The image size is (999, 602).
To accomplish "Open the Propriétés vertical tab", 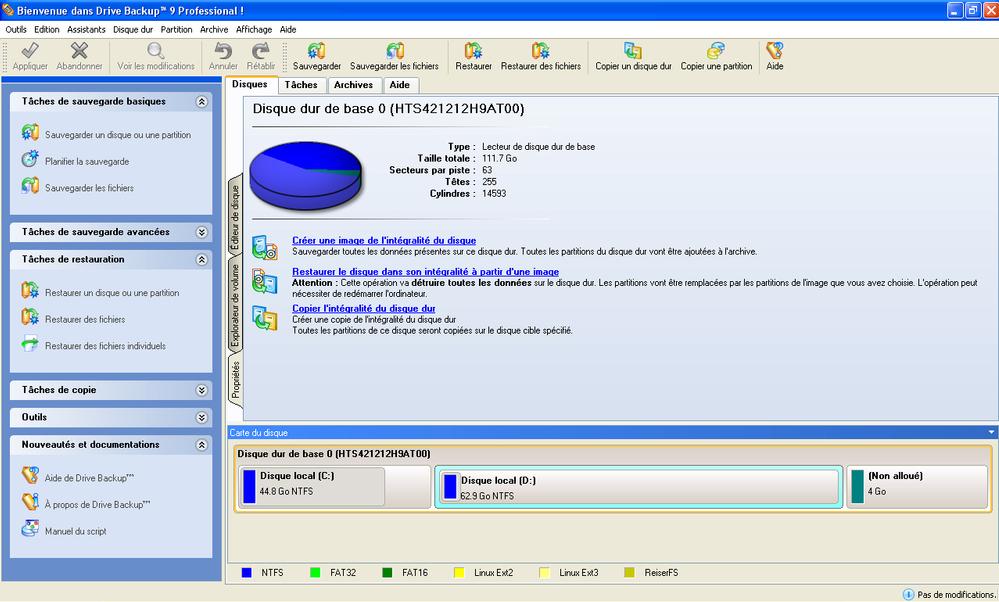I will (235, 380).
